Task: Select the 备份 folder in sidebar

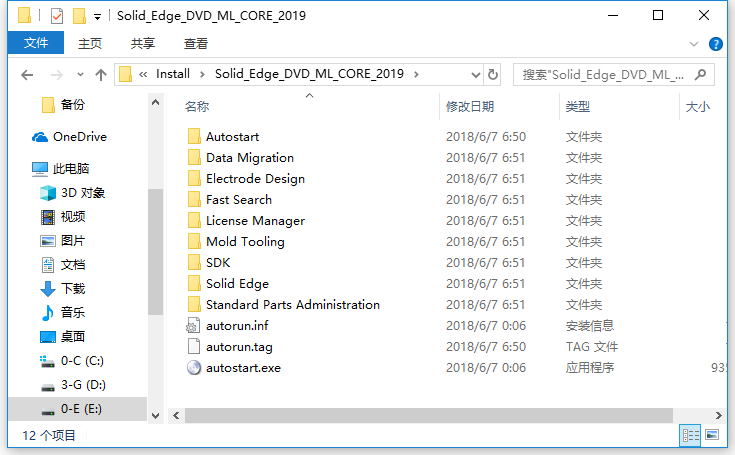Action: (63, 104)
